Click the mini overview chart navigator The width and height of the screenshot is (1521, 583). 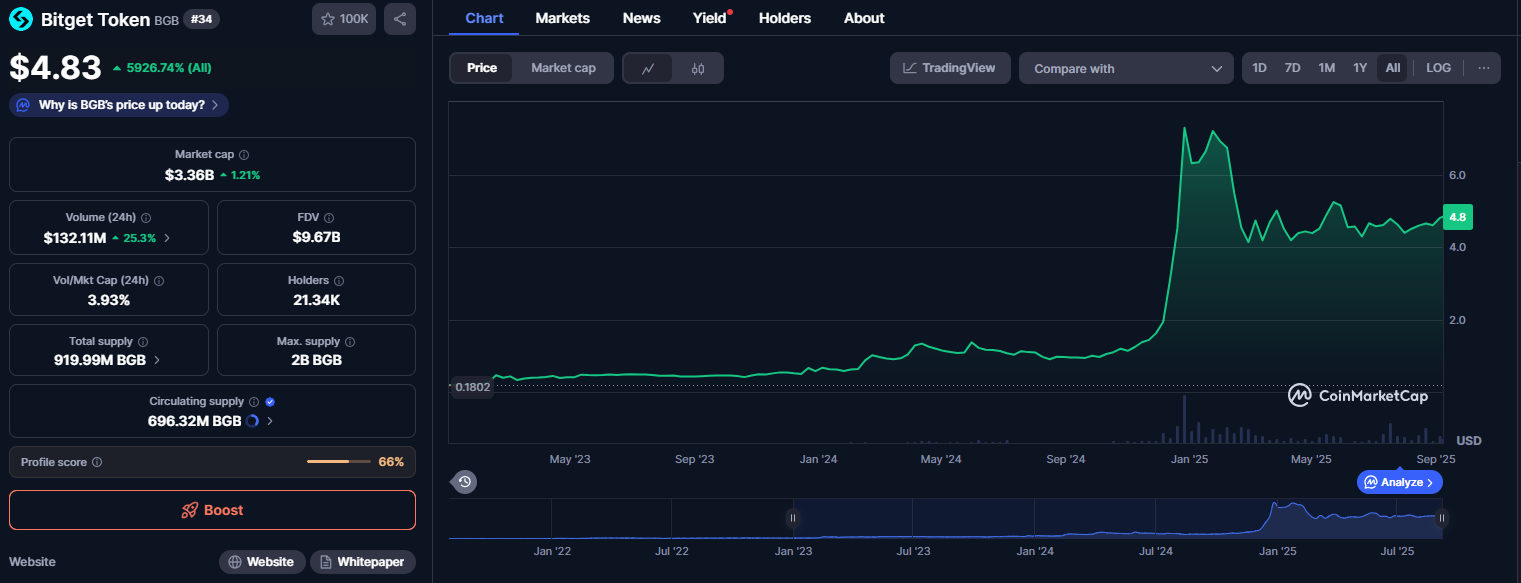pyautogui.click(x=946, y=519)
